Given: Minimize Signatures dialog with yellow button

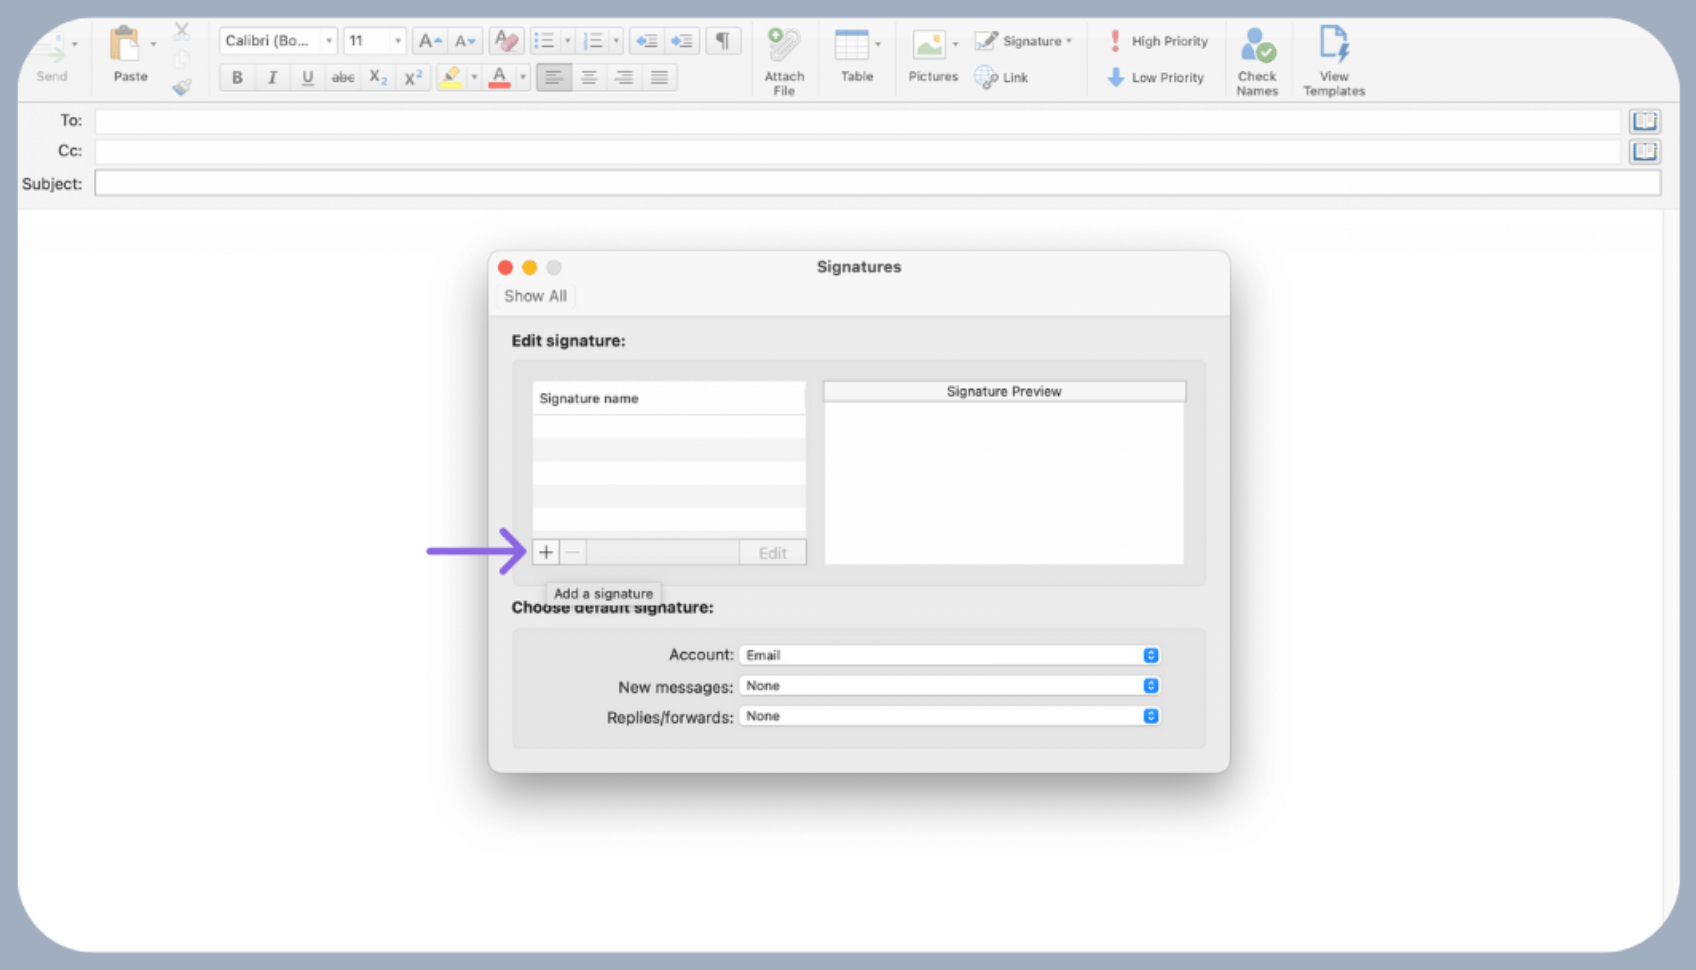Looking at the screenshot, I should pyautogui.click(x=529, y=267).
